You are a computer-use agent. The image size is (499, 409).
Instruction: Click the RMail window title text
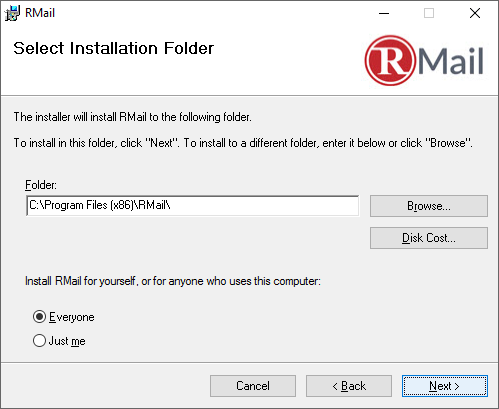pyautogui.click(x=40, y=13)
